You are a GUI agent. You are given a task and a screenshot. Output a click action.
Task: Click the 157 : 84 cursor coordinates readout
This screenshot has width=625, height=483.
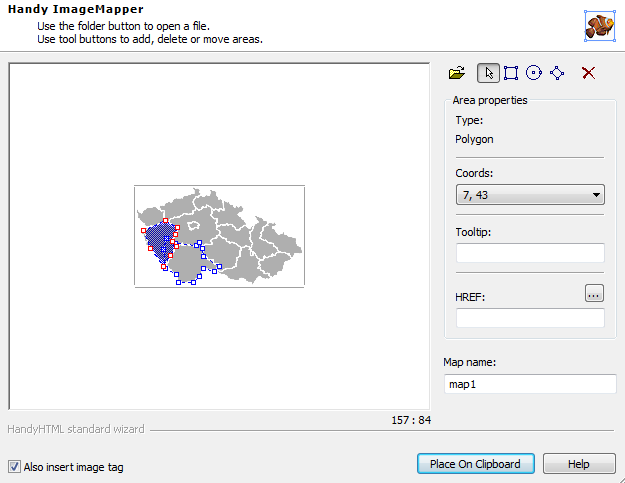coord(411,420)
